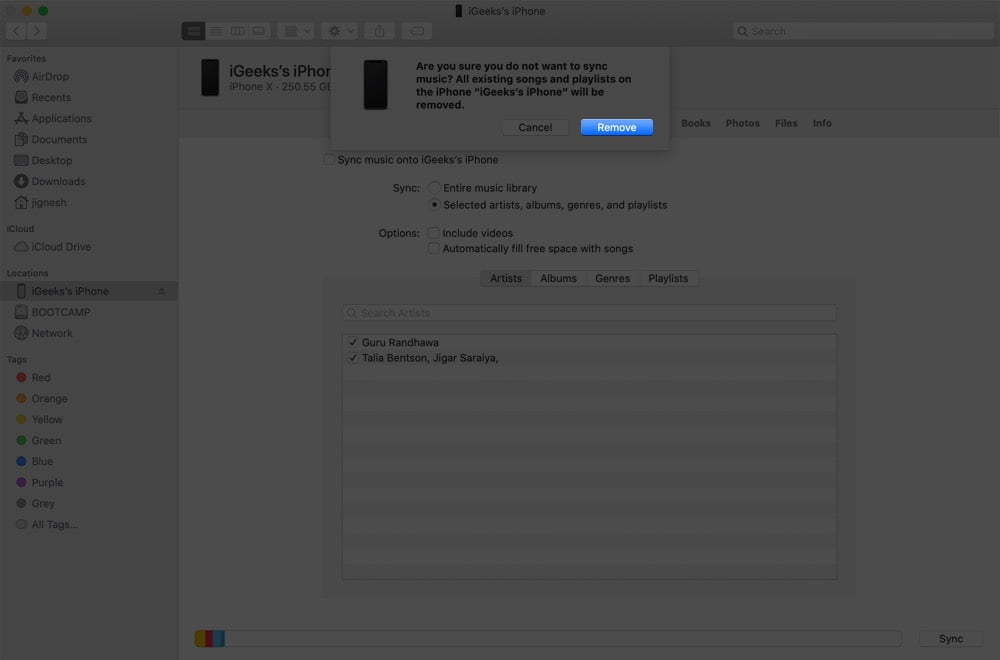1000x660 pixels.
Task: Eject iGeeks's iPhone in sidebar
Action: (x=161, y=291)
